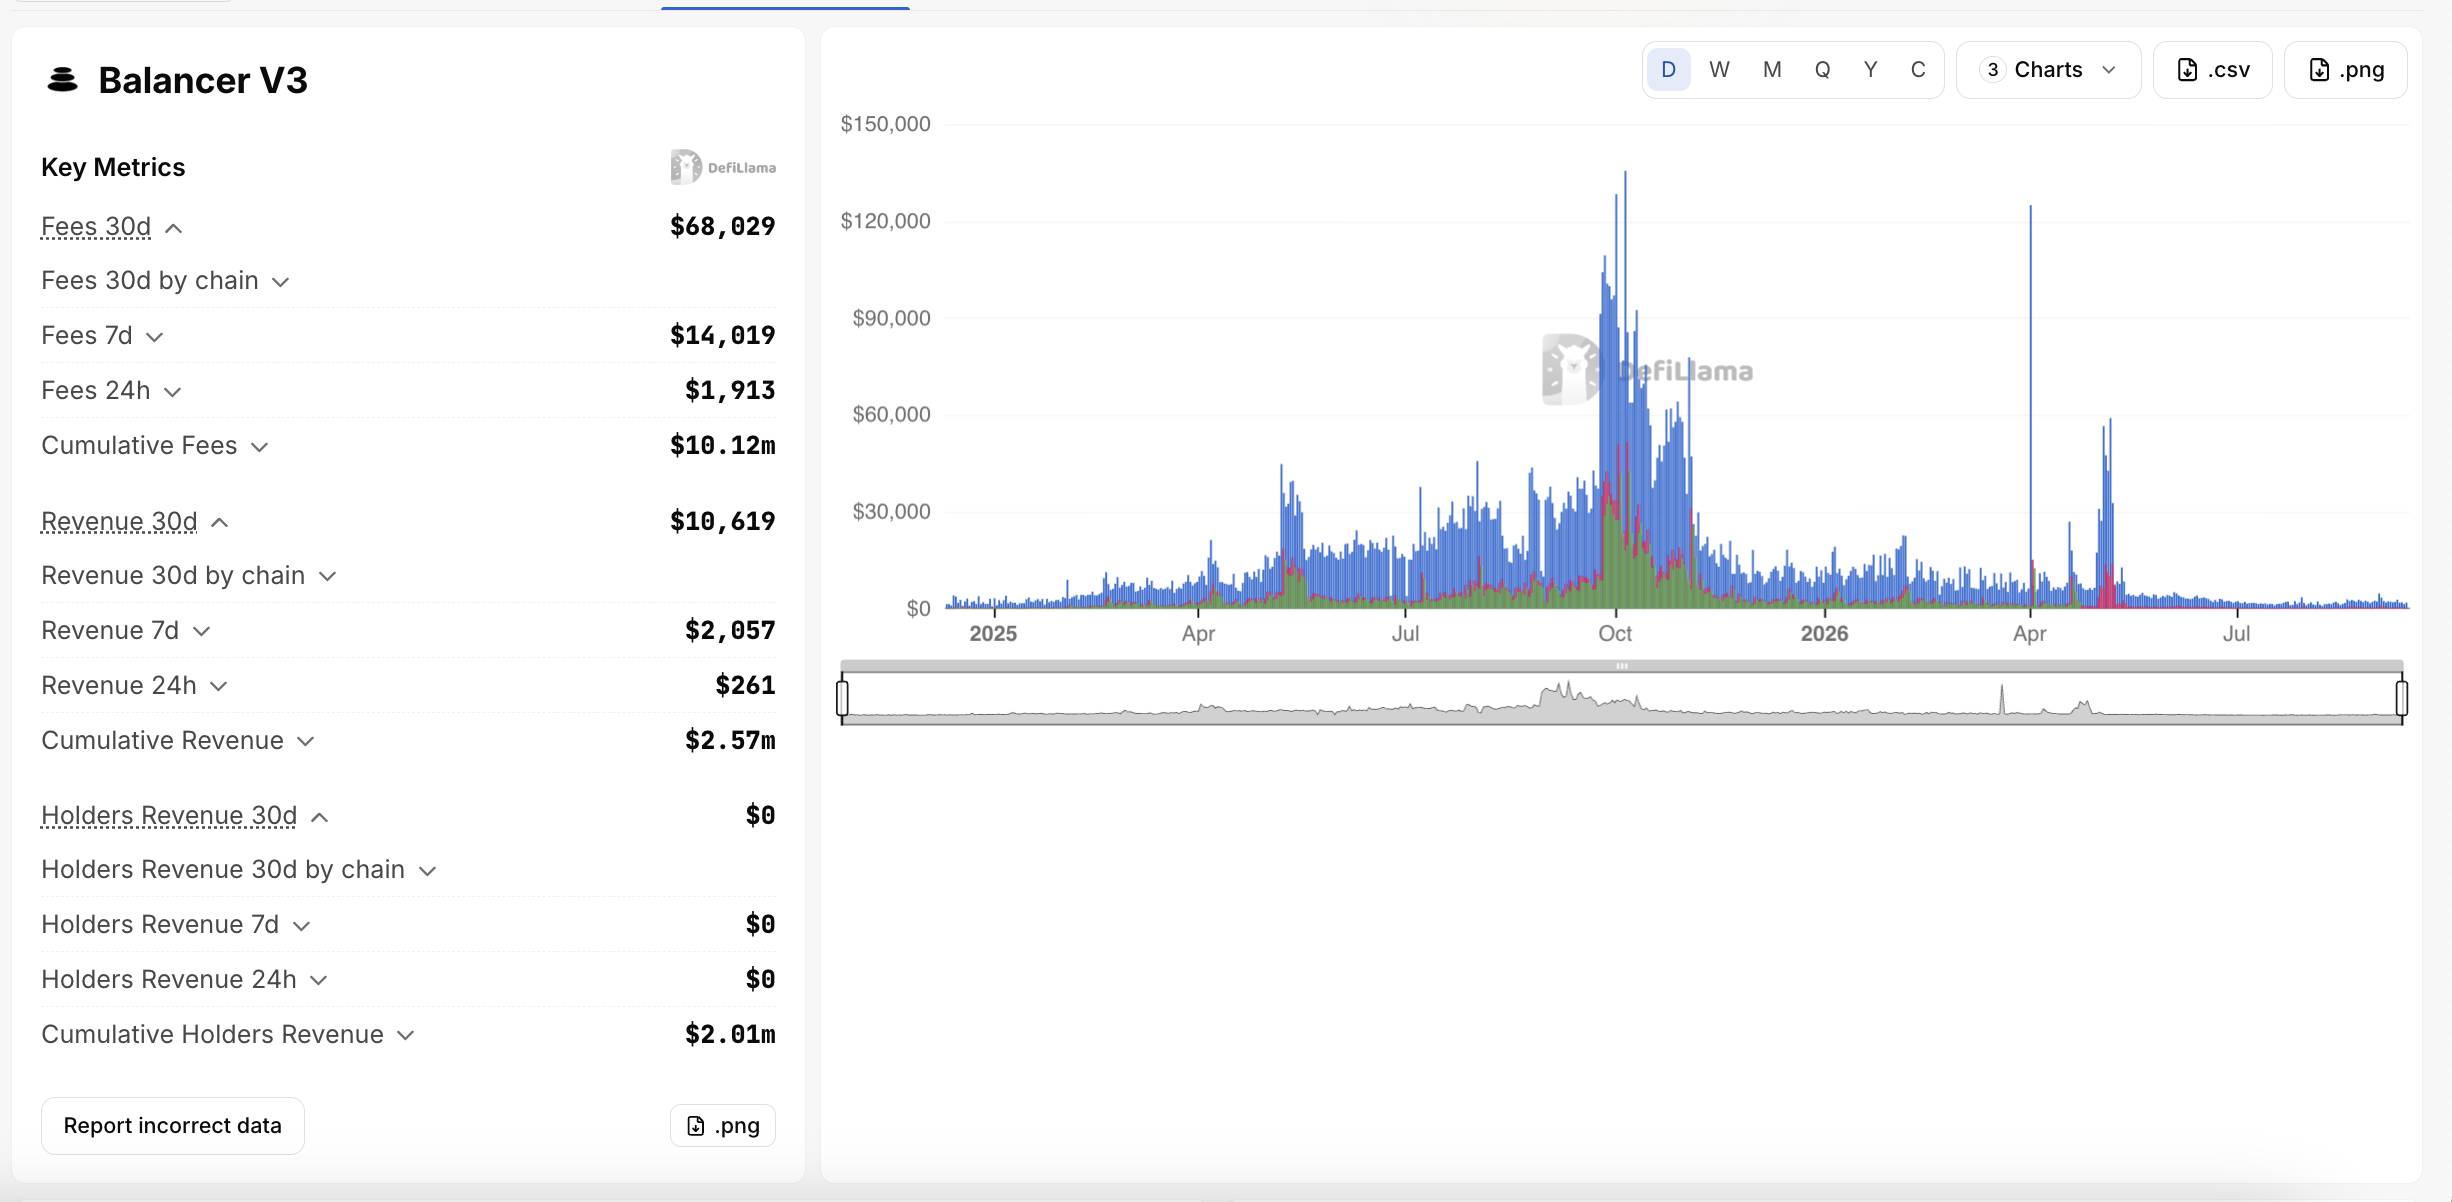Click Revenue 30d value $10,619

tap(722, 522)
